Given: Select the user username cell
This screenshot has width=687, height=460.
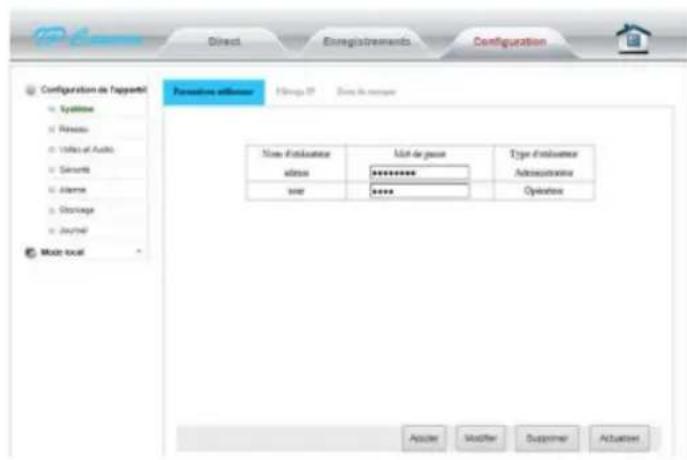Looking at the screenshot, I should coord(297,191).
